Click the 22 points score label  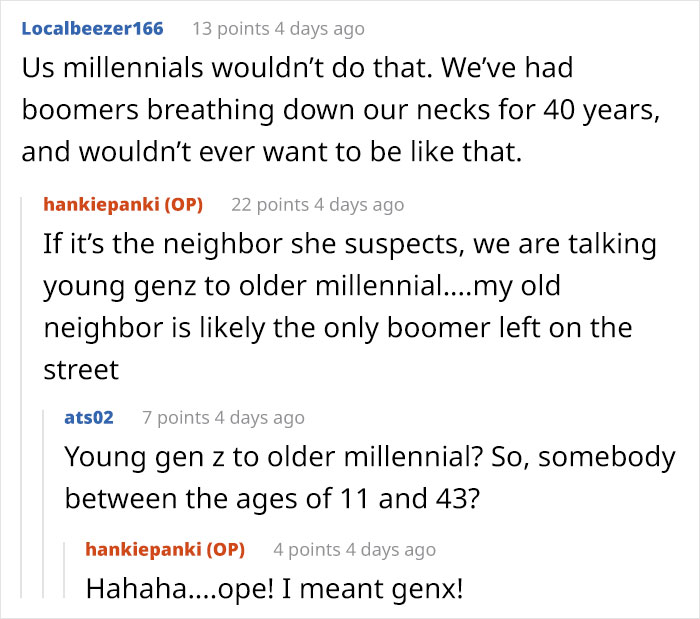click(x=270, y=205)
